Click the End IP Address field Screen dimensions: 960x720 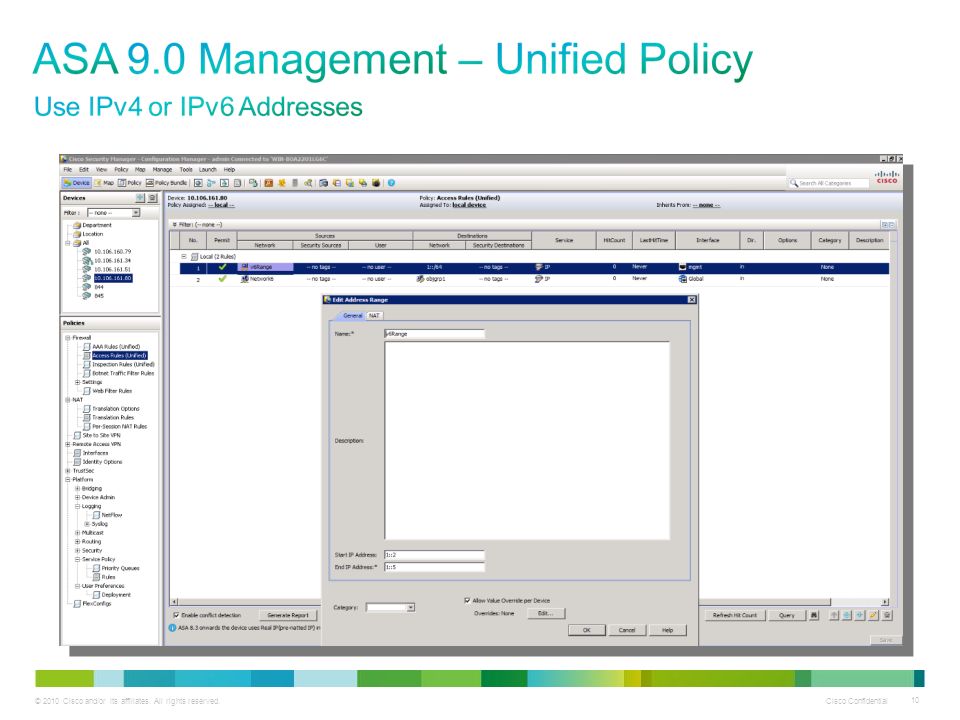click(434, 567)
